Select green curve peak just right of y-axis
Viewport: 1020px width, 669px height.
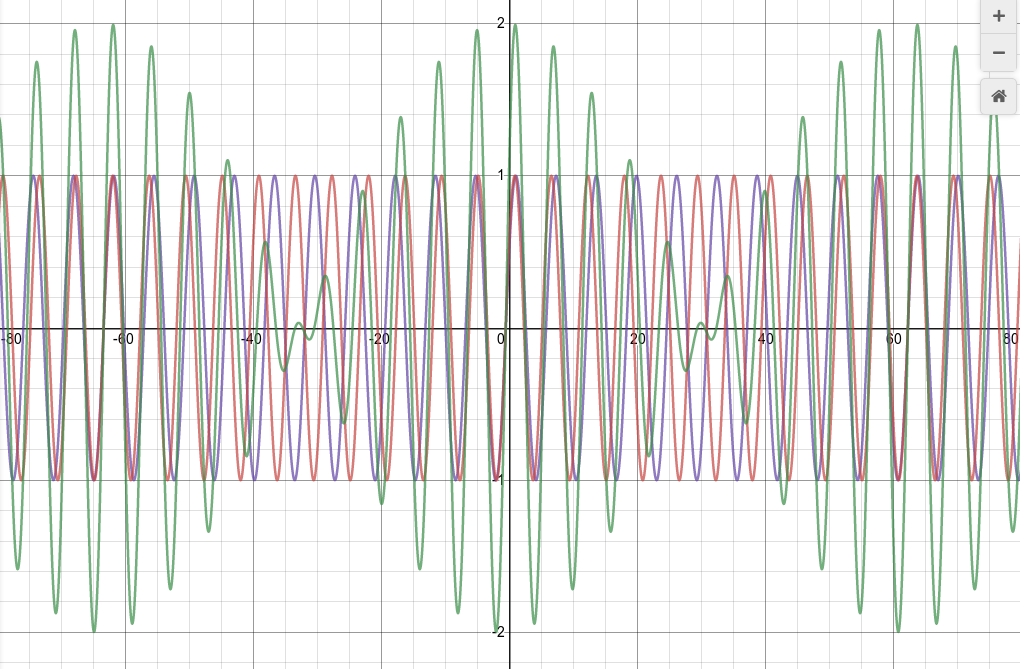pyautogui.click(x=515, y=25)
